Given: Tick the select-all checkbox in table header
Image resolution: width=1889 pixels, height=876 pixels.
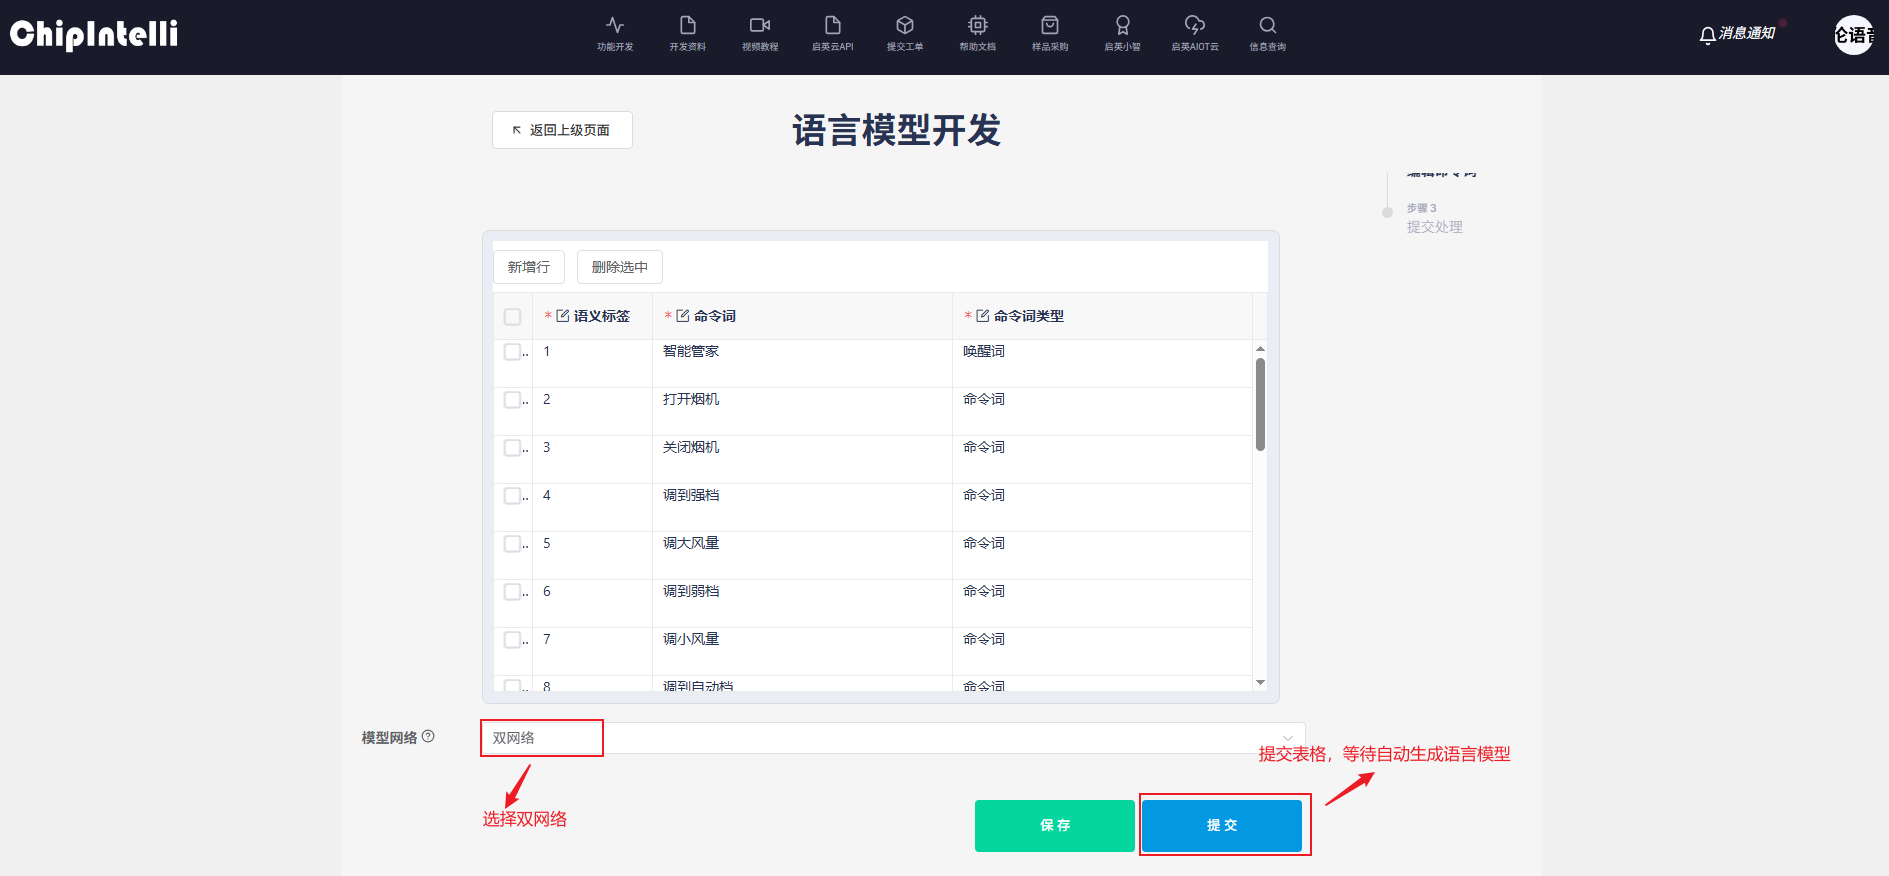Looking at the screenshot, I should tap(513, 317).
